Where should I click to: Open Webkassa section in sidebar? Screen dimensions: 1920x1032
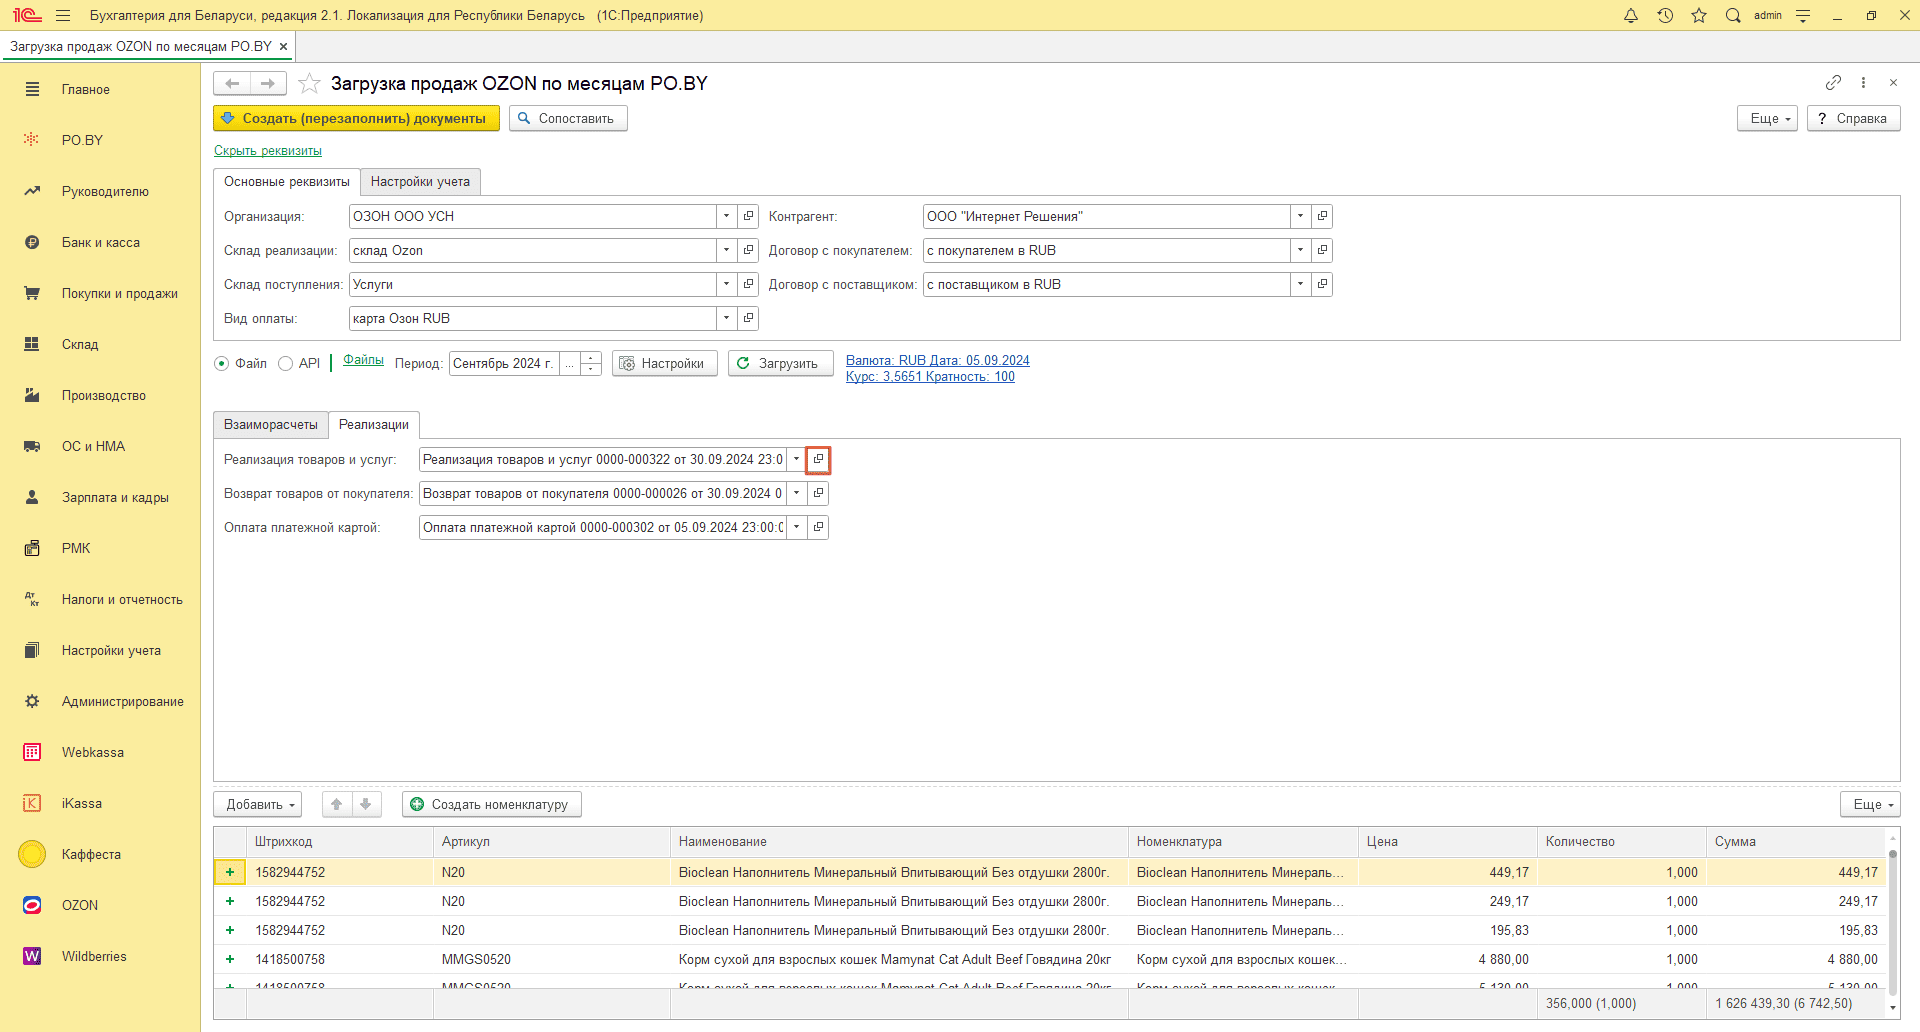click(x=93, y=752)
